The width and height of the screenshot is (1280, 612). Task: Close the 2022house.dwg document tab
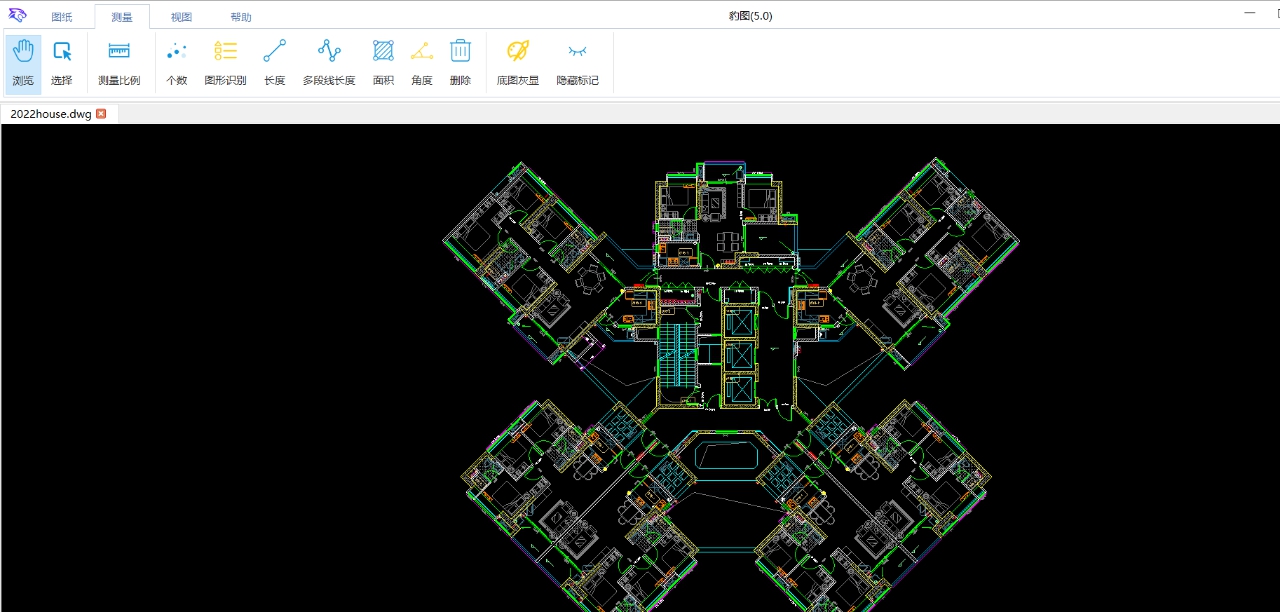(x=101, y=114)
